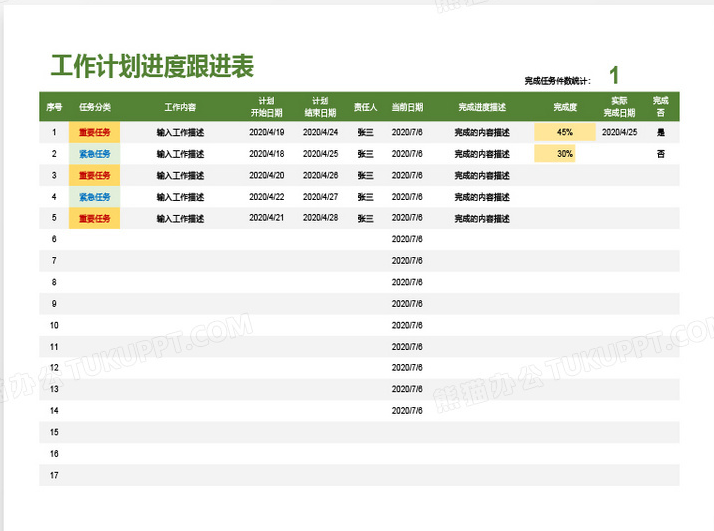
Task: Click the completed task count number 1
Action: click(614, 75)
